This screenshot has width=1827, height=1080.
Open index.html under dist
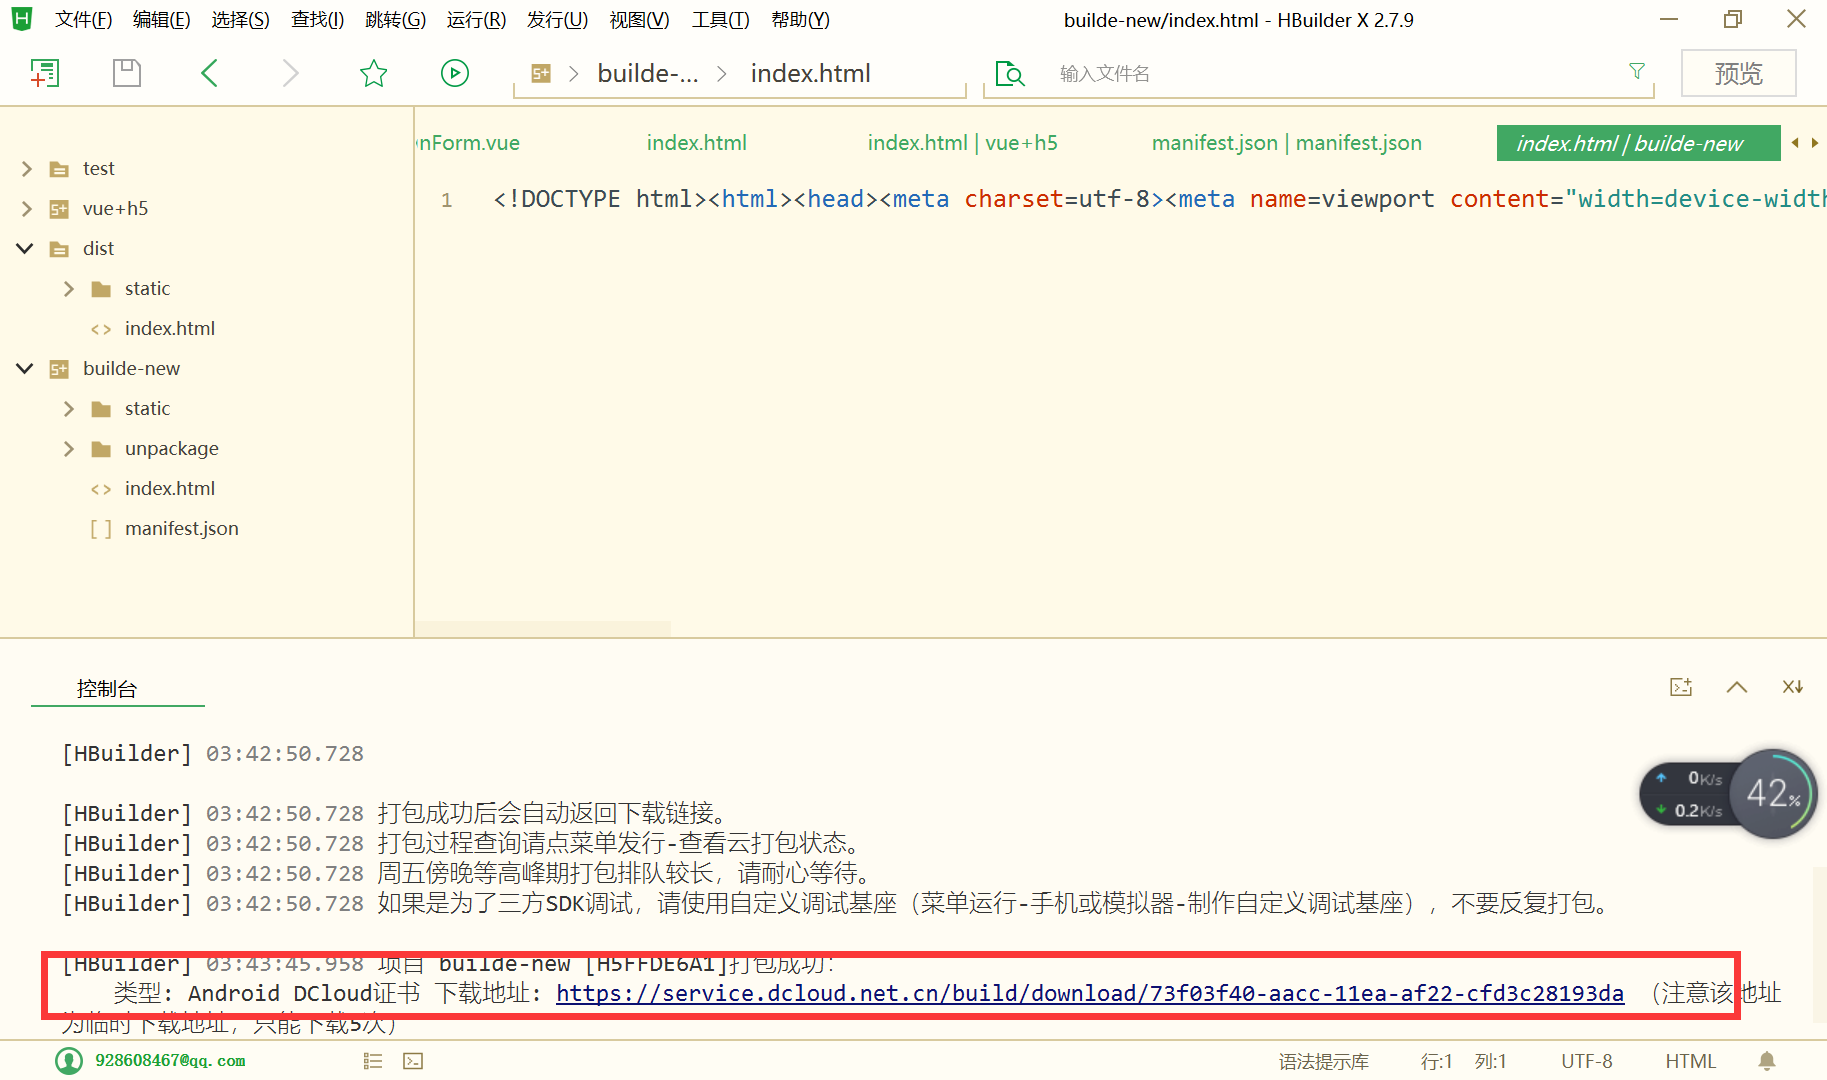click(x=170, y=329)
